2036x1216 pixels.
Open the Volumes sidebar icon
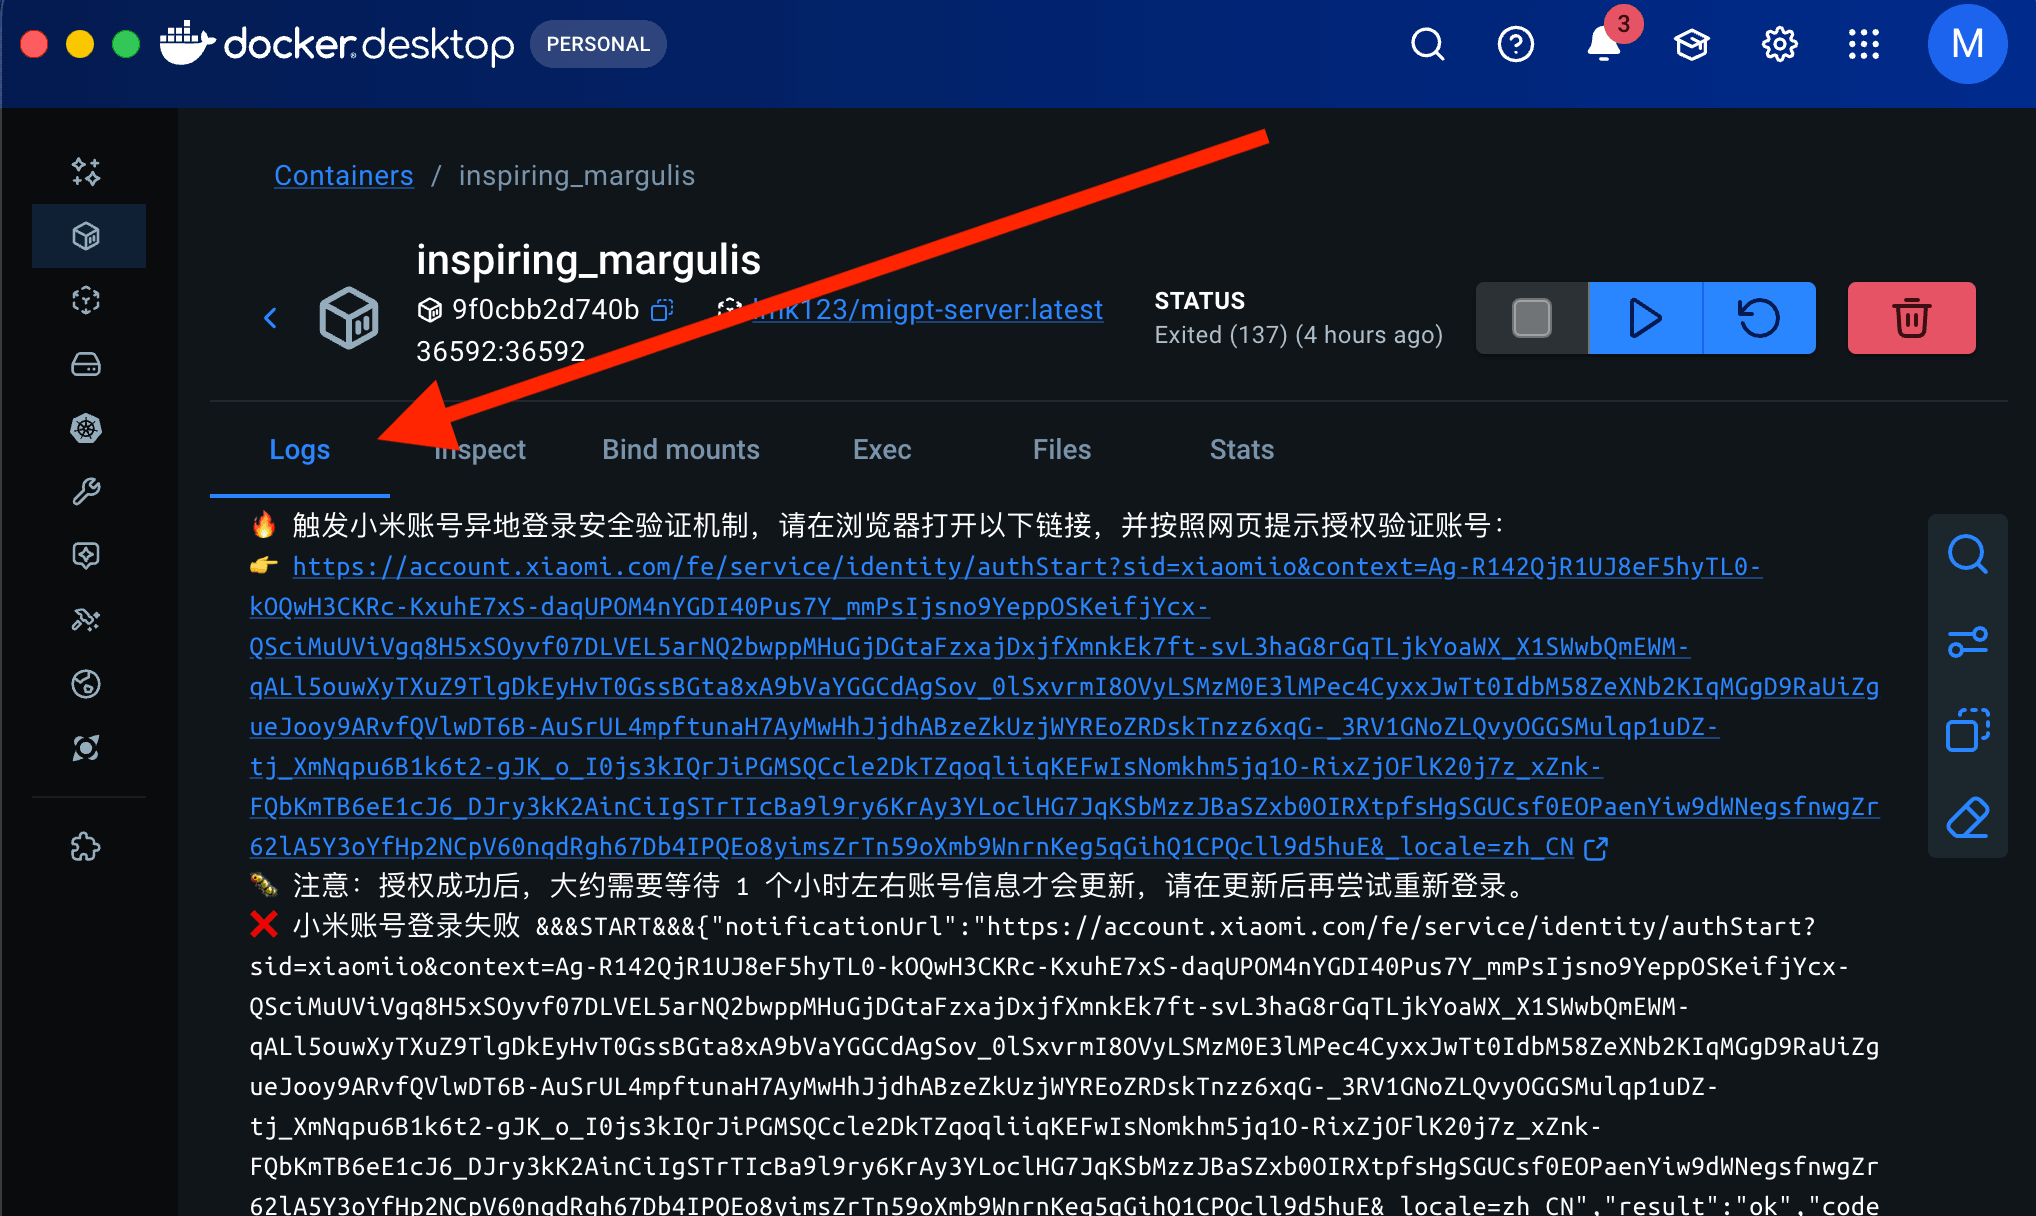point(87,364)
